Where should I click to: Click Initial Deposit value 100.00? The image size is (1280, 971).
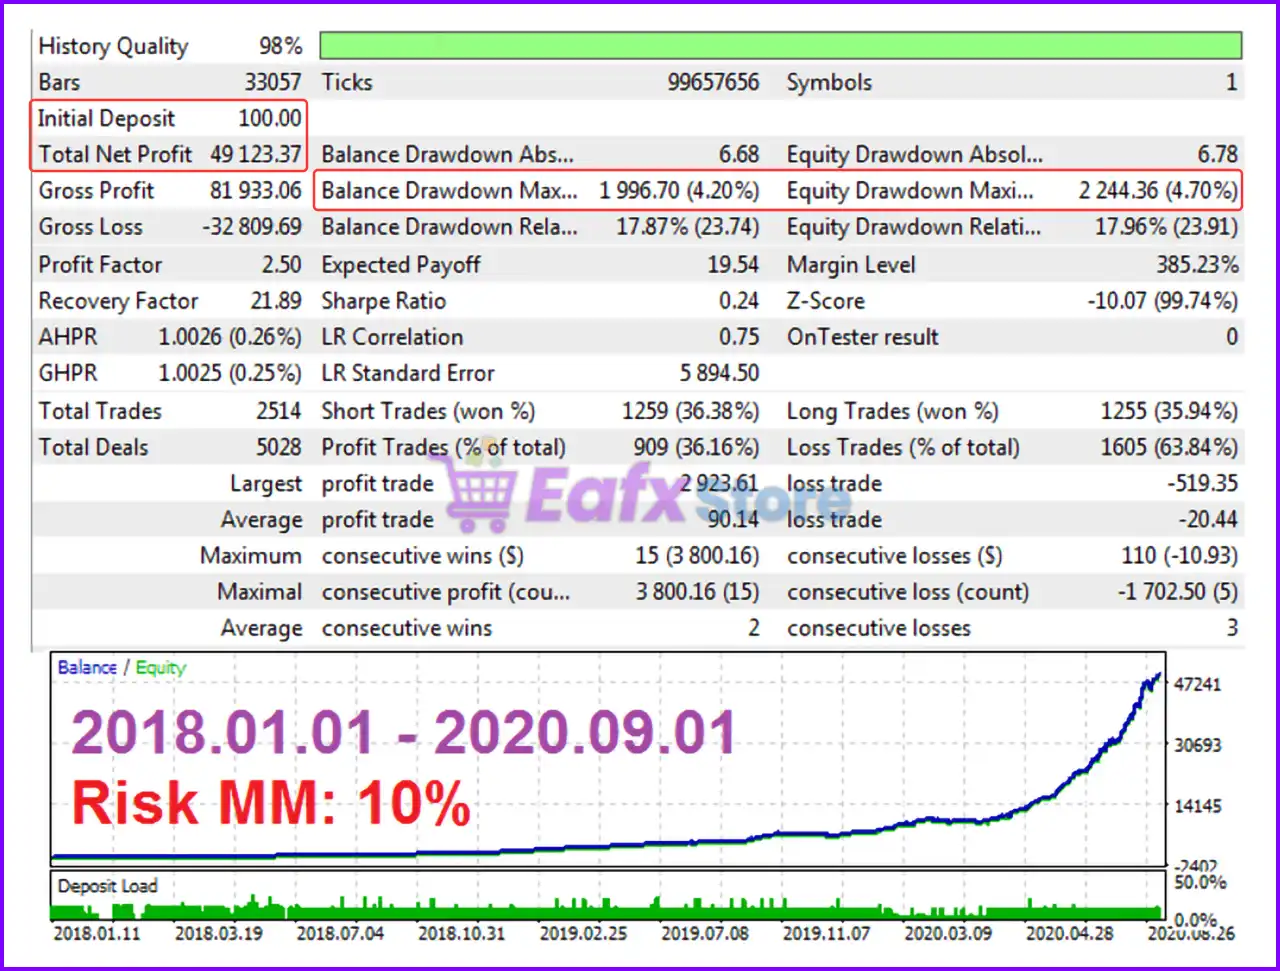(269, 118)
